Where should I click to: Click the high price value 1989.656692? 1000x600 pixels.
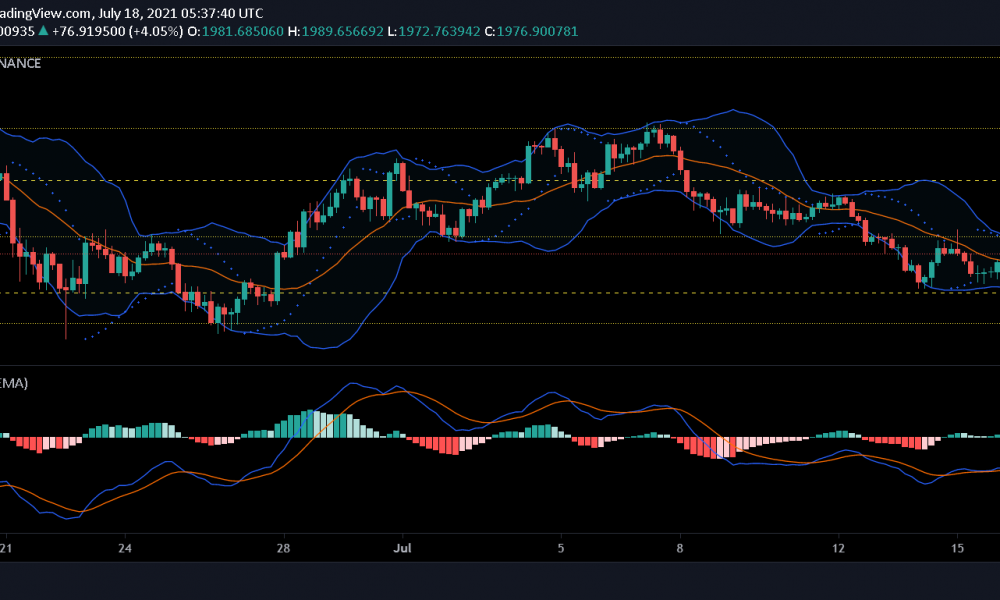click(x=342, y=31)
